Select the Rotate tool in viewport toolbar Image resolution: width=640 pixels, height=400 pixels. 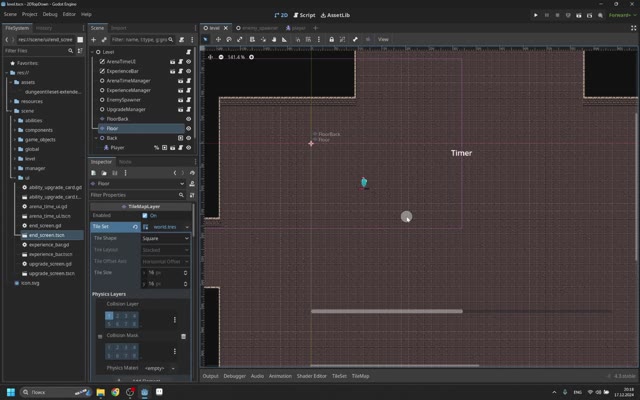[x=229, y=39]
